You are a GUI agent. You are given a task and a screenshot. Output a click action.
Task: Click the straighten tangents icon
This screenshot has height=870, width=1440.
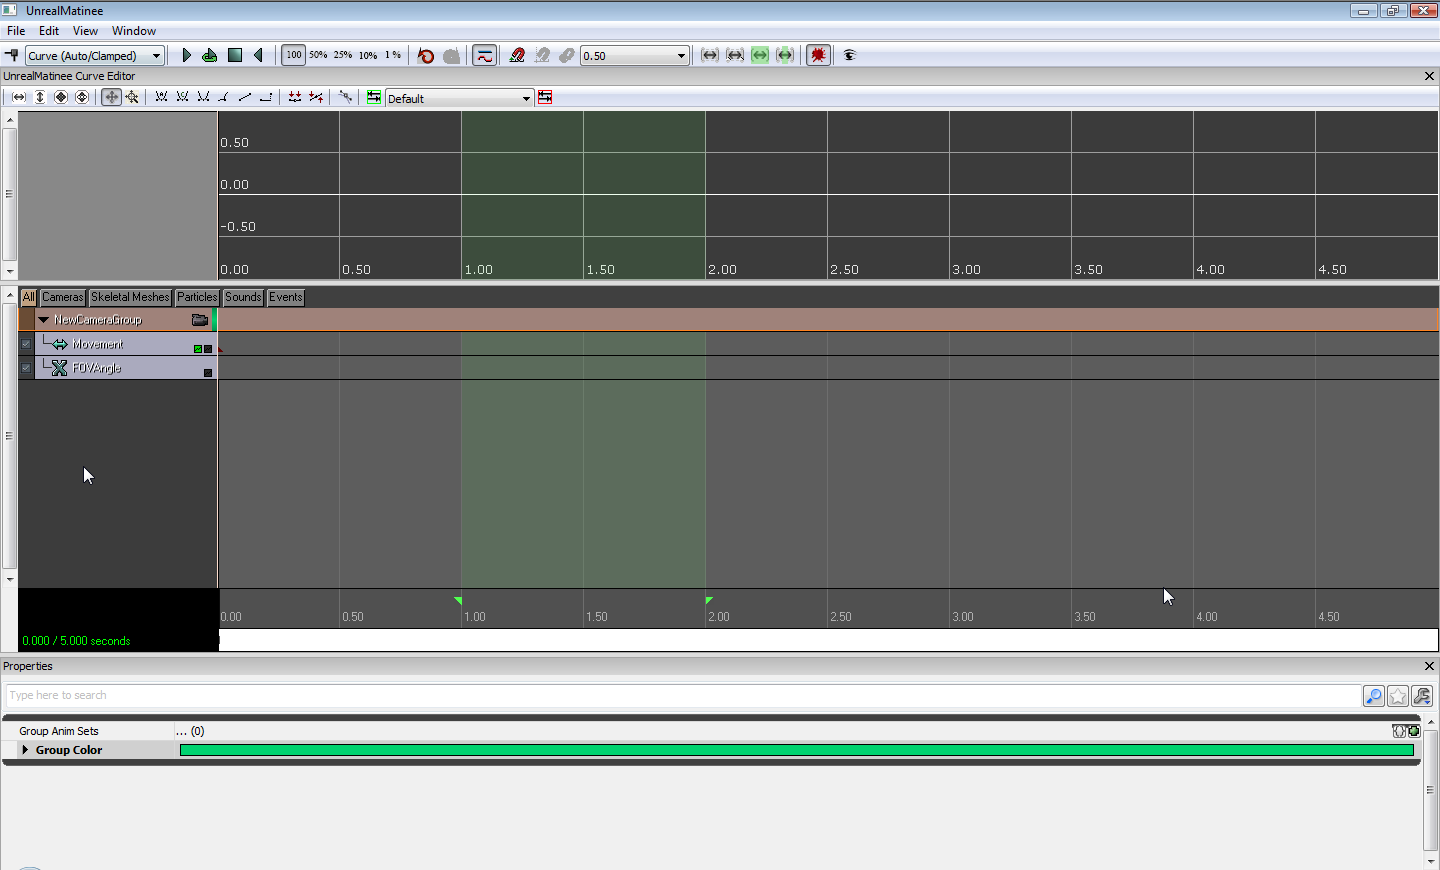point(316,97)
